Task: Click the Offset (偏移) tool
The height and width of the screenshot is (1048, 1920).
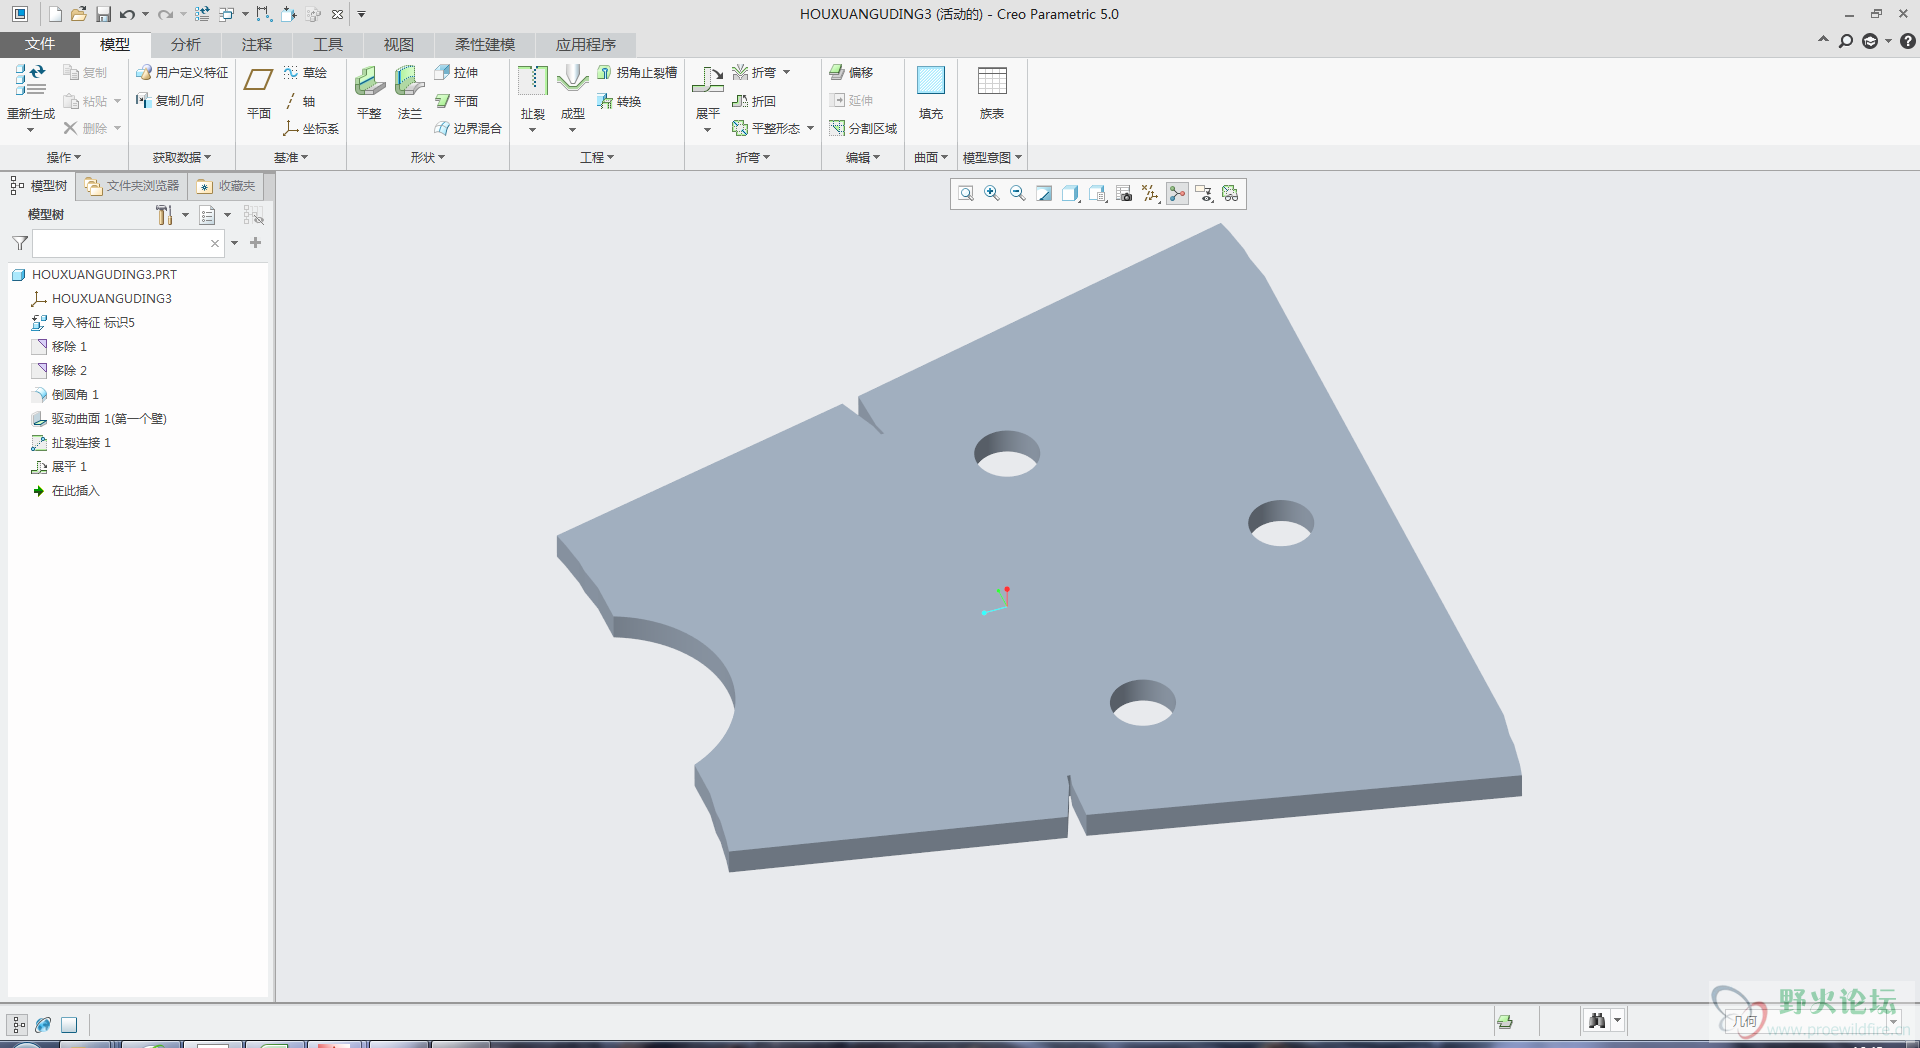Action: pyautogui.click(x=851, y=72)
